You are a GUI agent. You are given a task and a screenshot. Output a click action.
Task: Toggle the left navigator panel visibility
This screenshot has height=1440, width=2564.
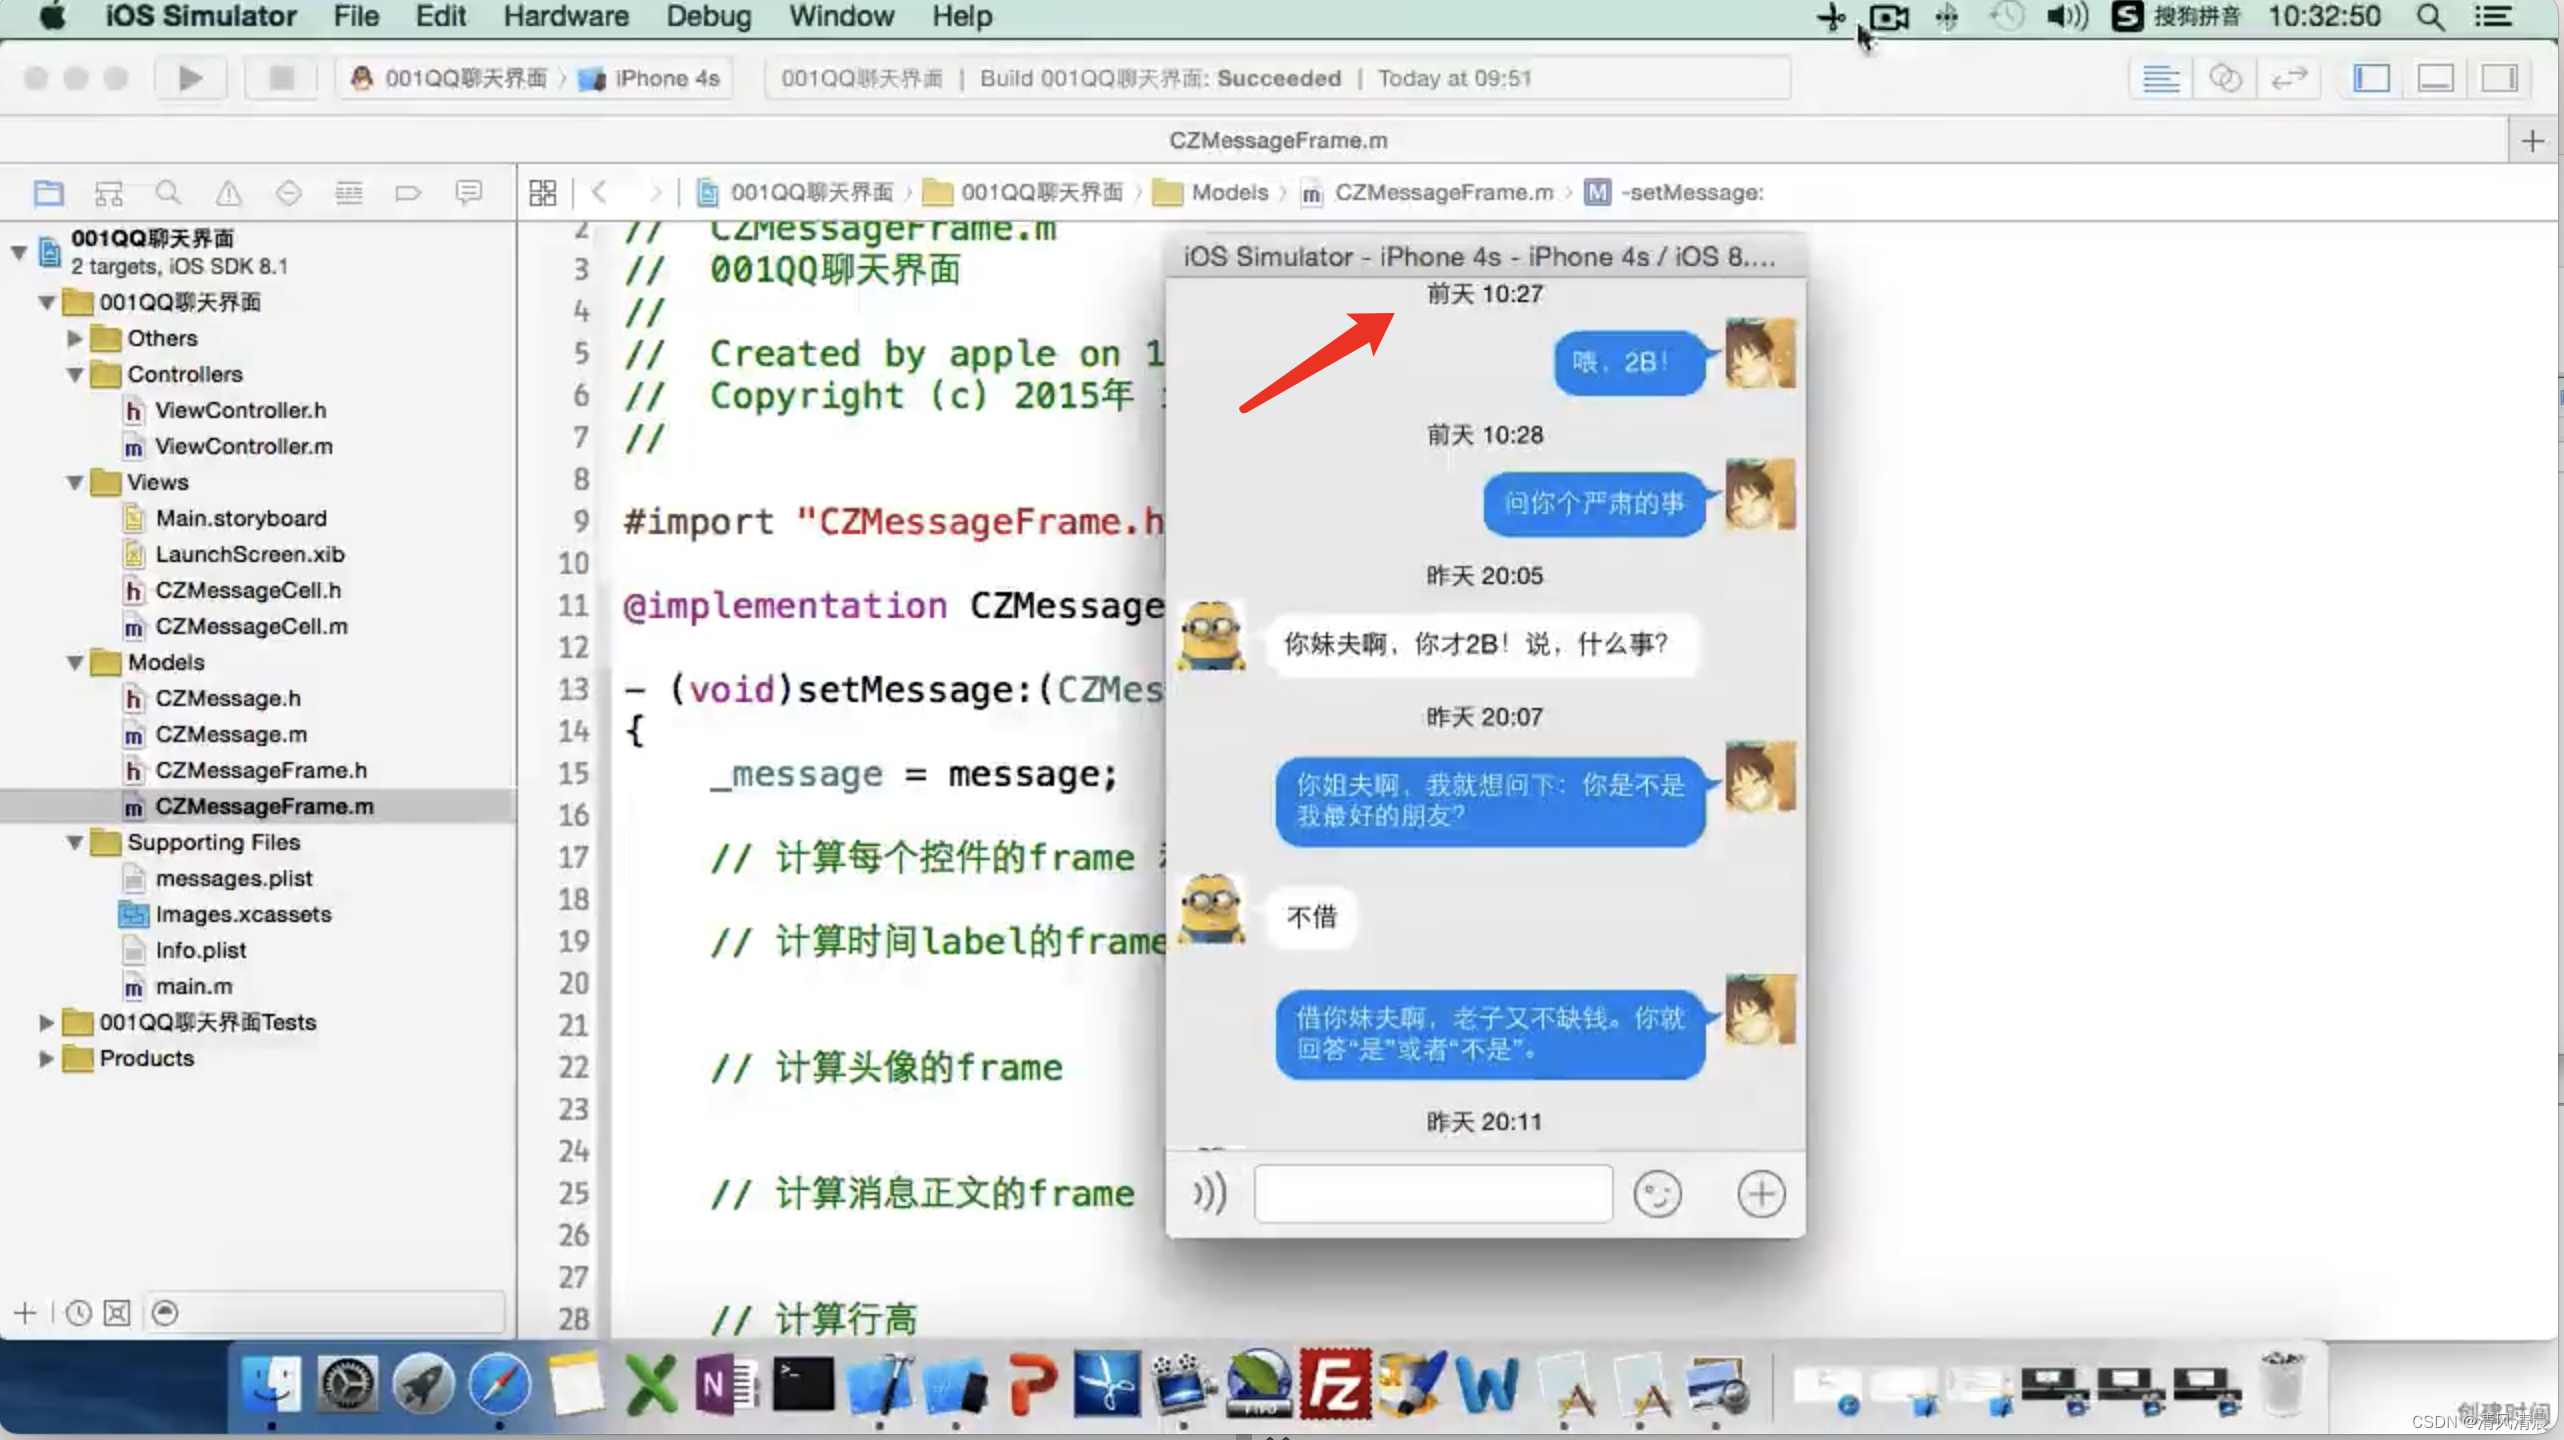[2371, 78]
